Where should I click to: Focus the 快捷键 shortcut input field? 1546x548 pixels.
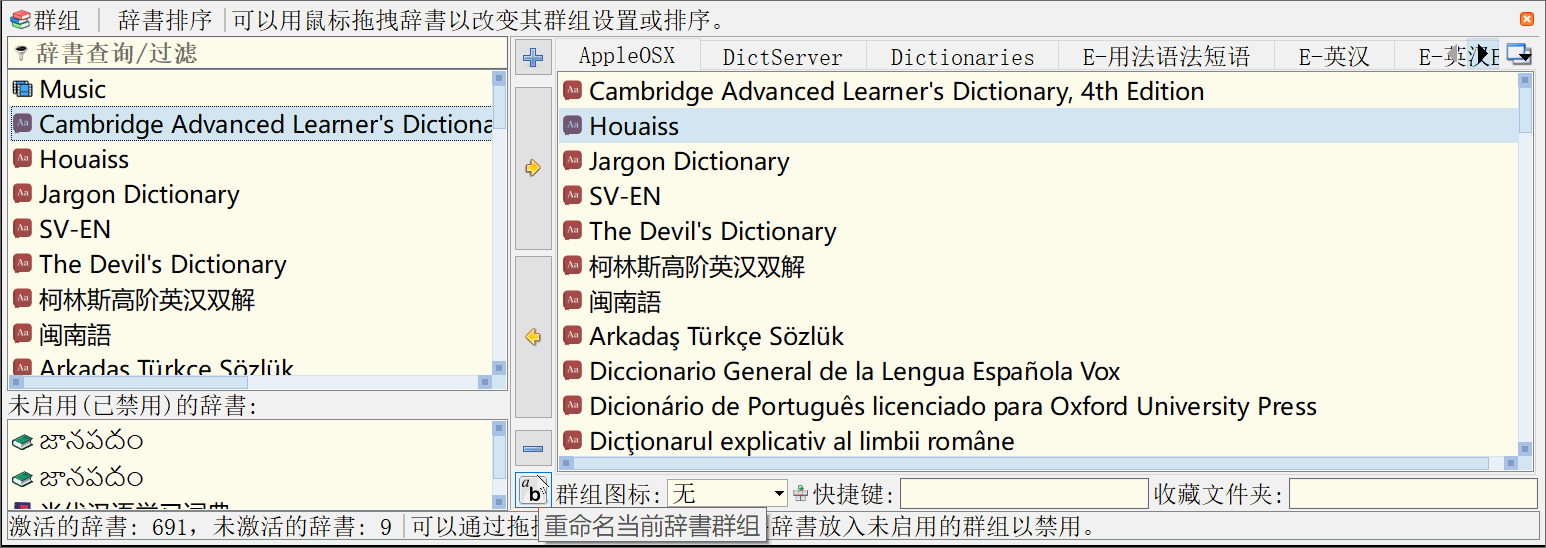click(1024, 494)
